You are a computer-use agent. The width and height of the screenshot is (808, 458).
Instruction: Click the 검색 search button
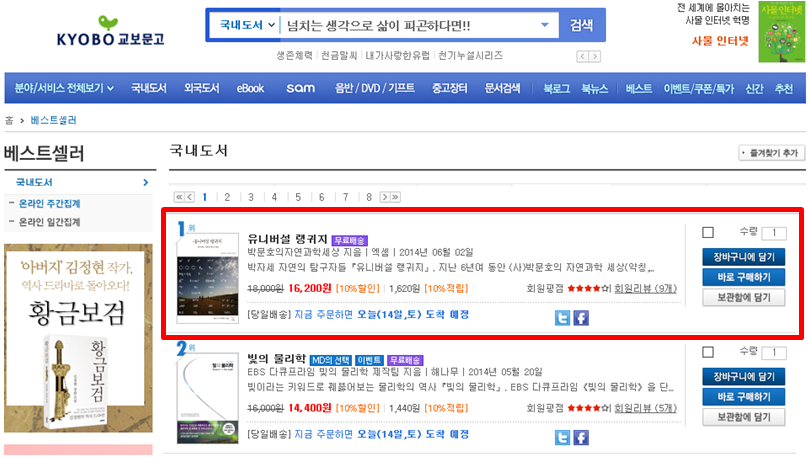(x=581, y=25)
